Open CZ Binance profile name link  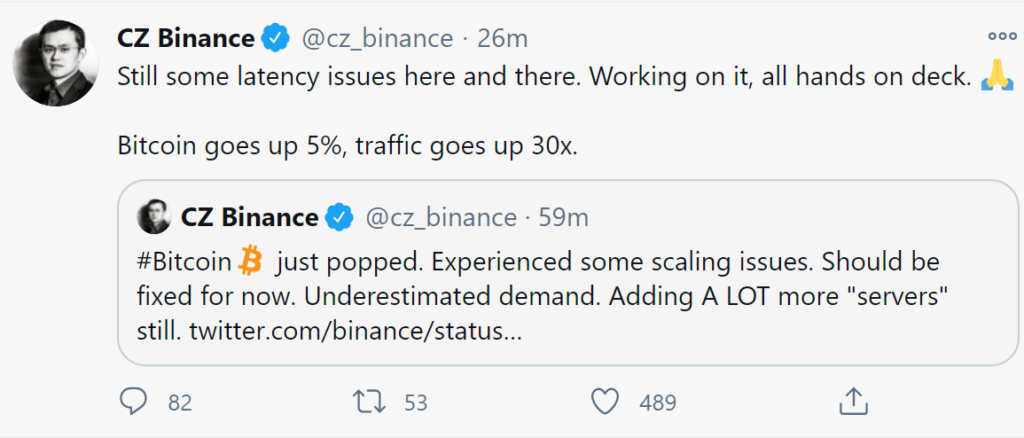pyautogui.click(x=185, y=39)
